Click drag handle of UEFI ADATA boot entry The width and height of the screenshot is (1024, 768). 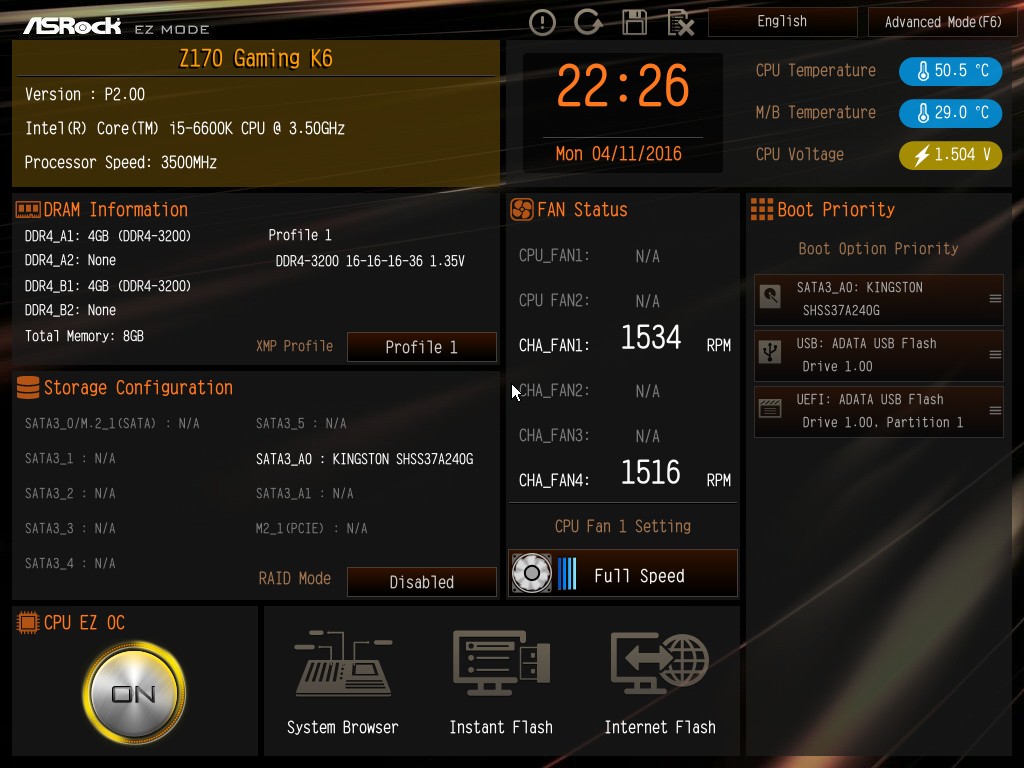[995, 411]
